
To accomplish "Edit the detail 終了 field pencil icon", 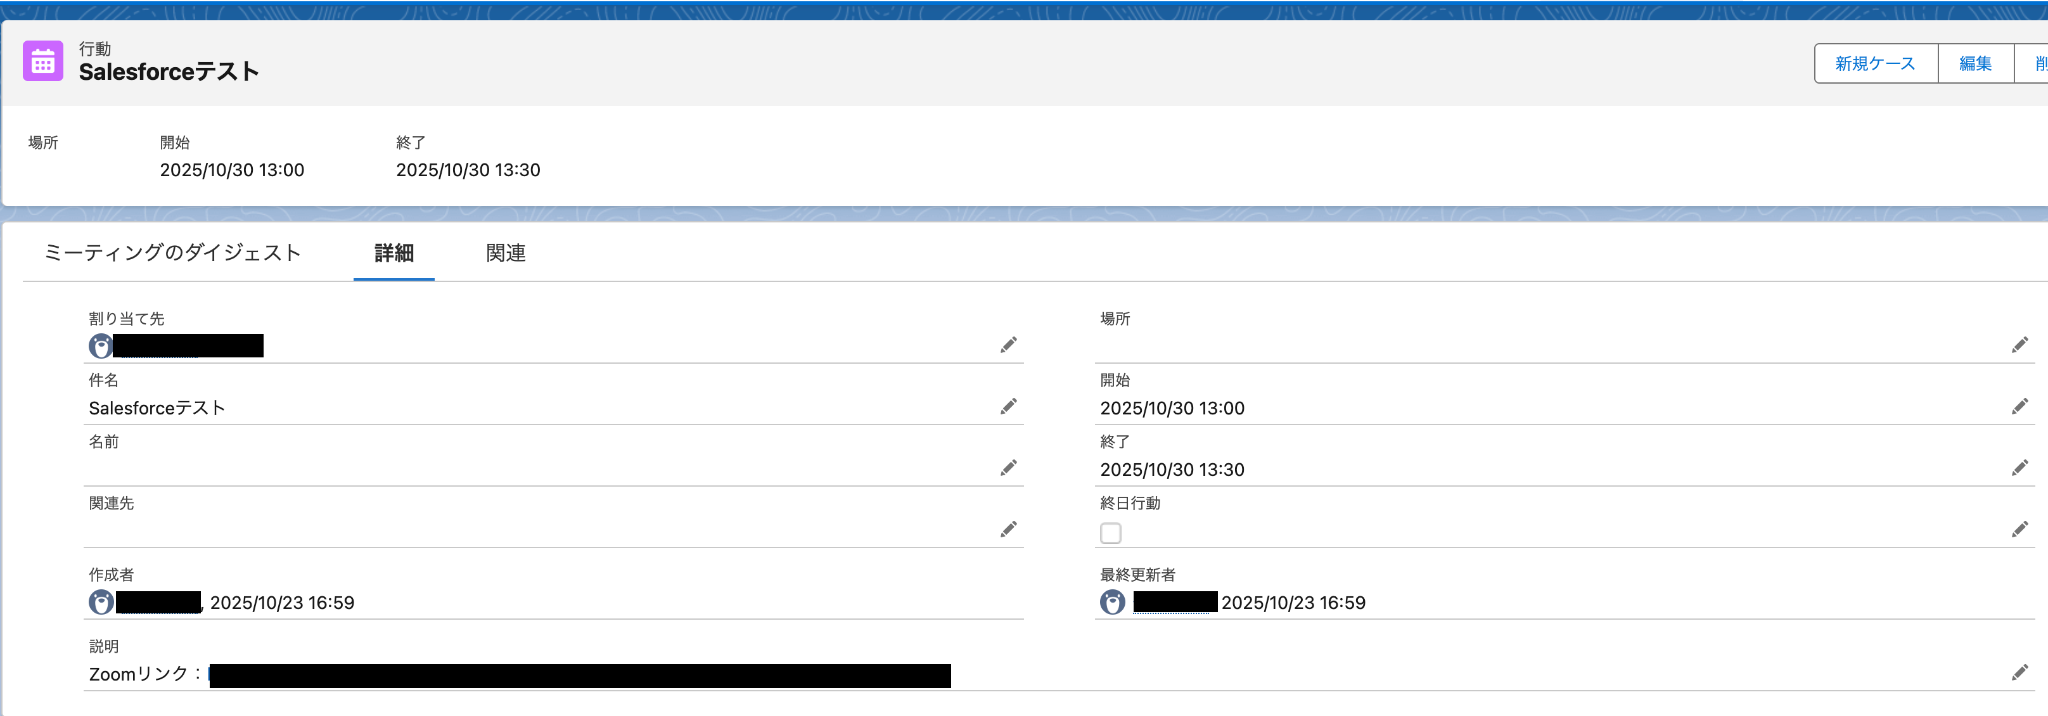I will point(2020,468).
